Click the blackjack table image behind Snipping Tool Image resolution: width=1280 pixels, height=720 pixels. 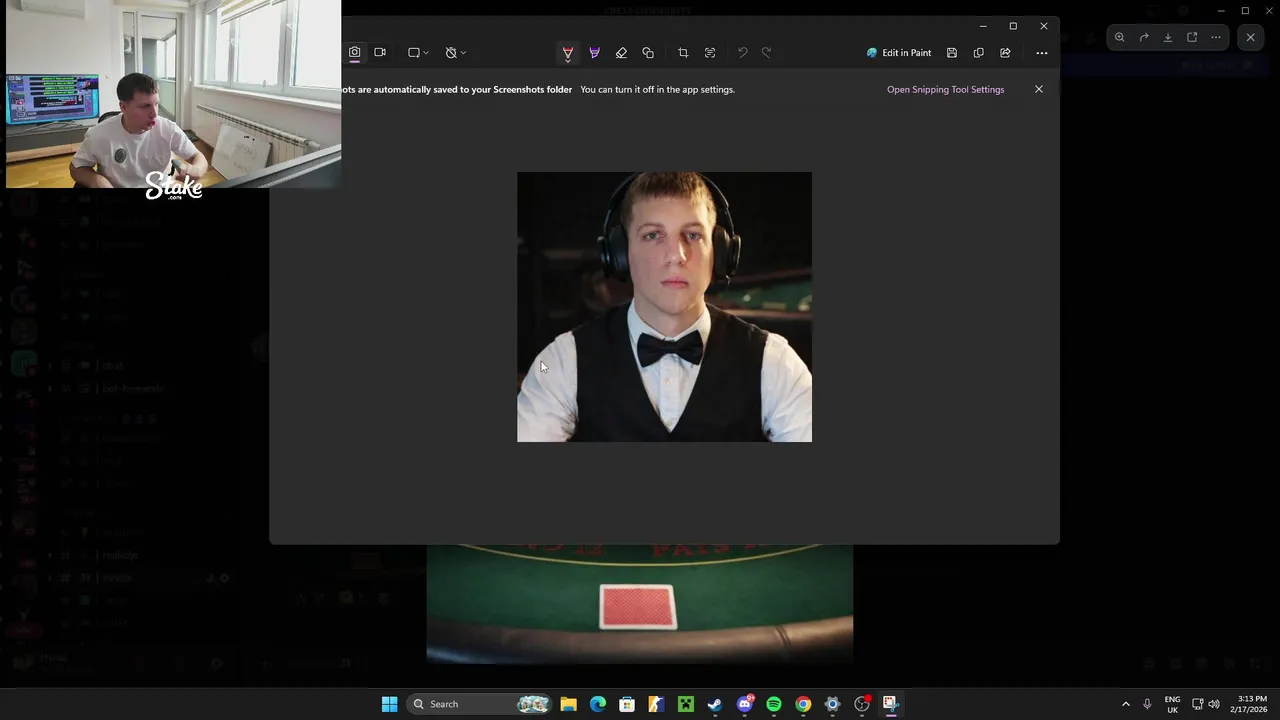(640, 604)
